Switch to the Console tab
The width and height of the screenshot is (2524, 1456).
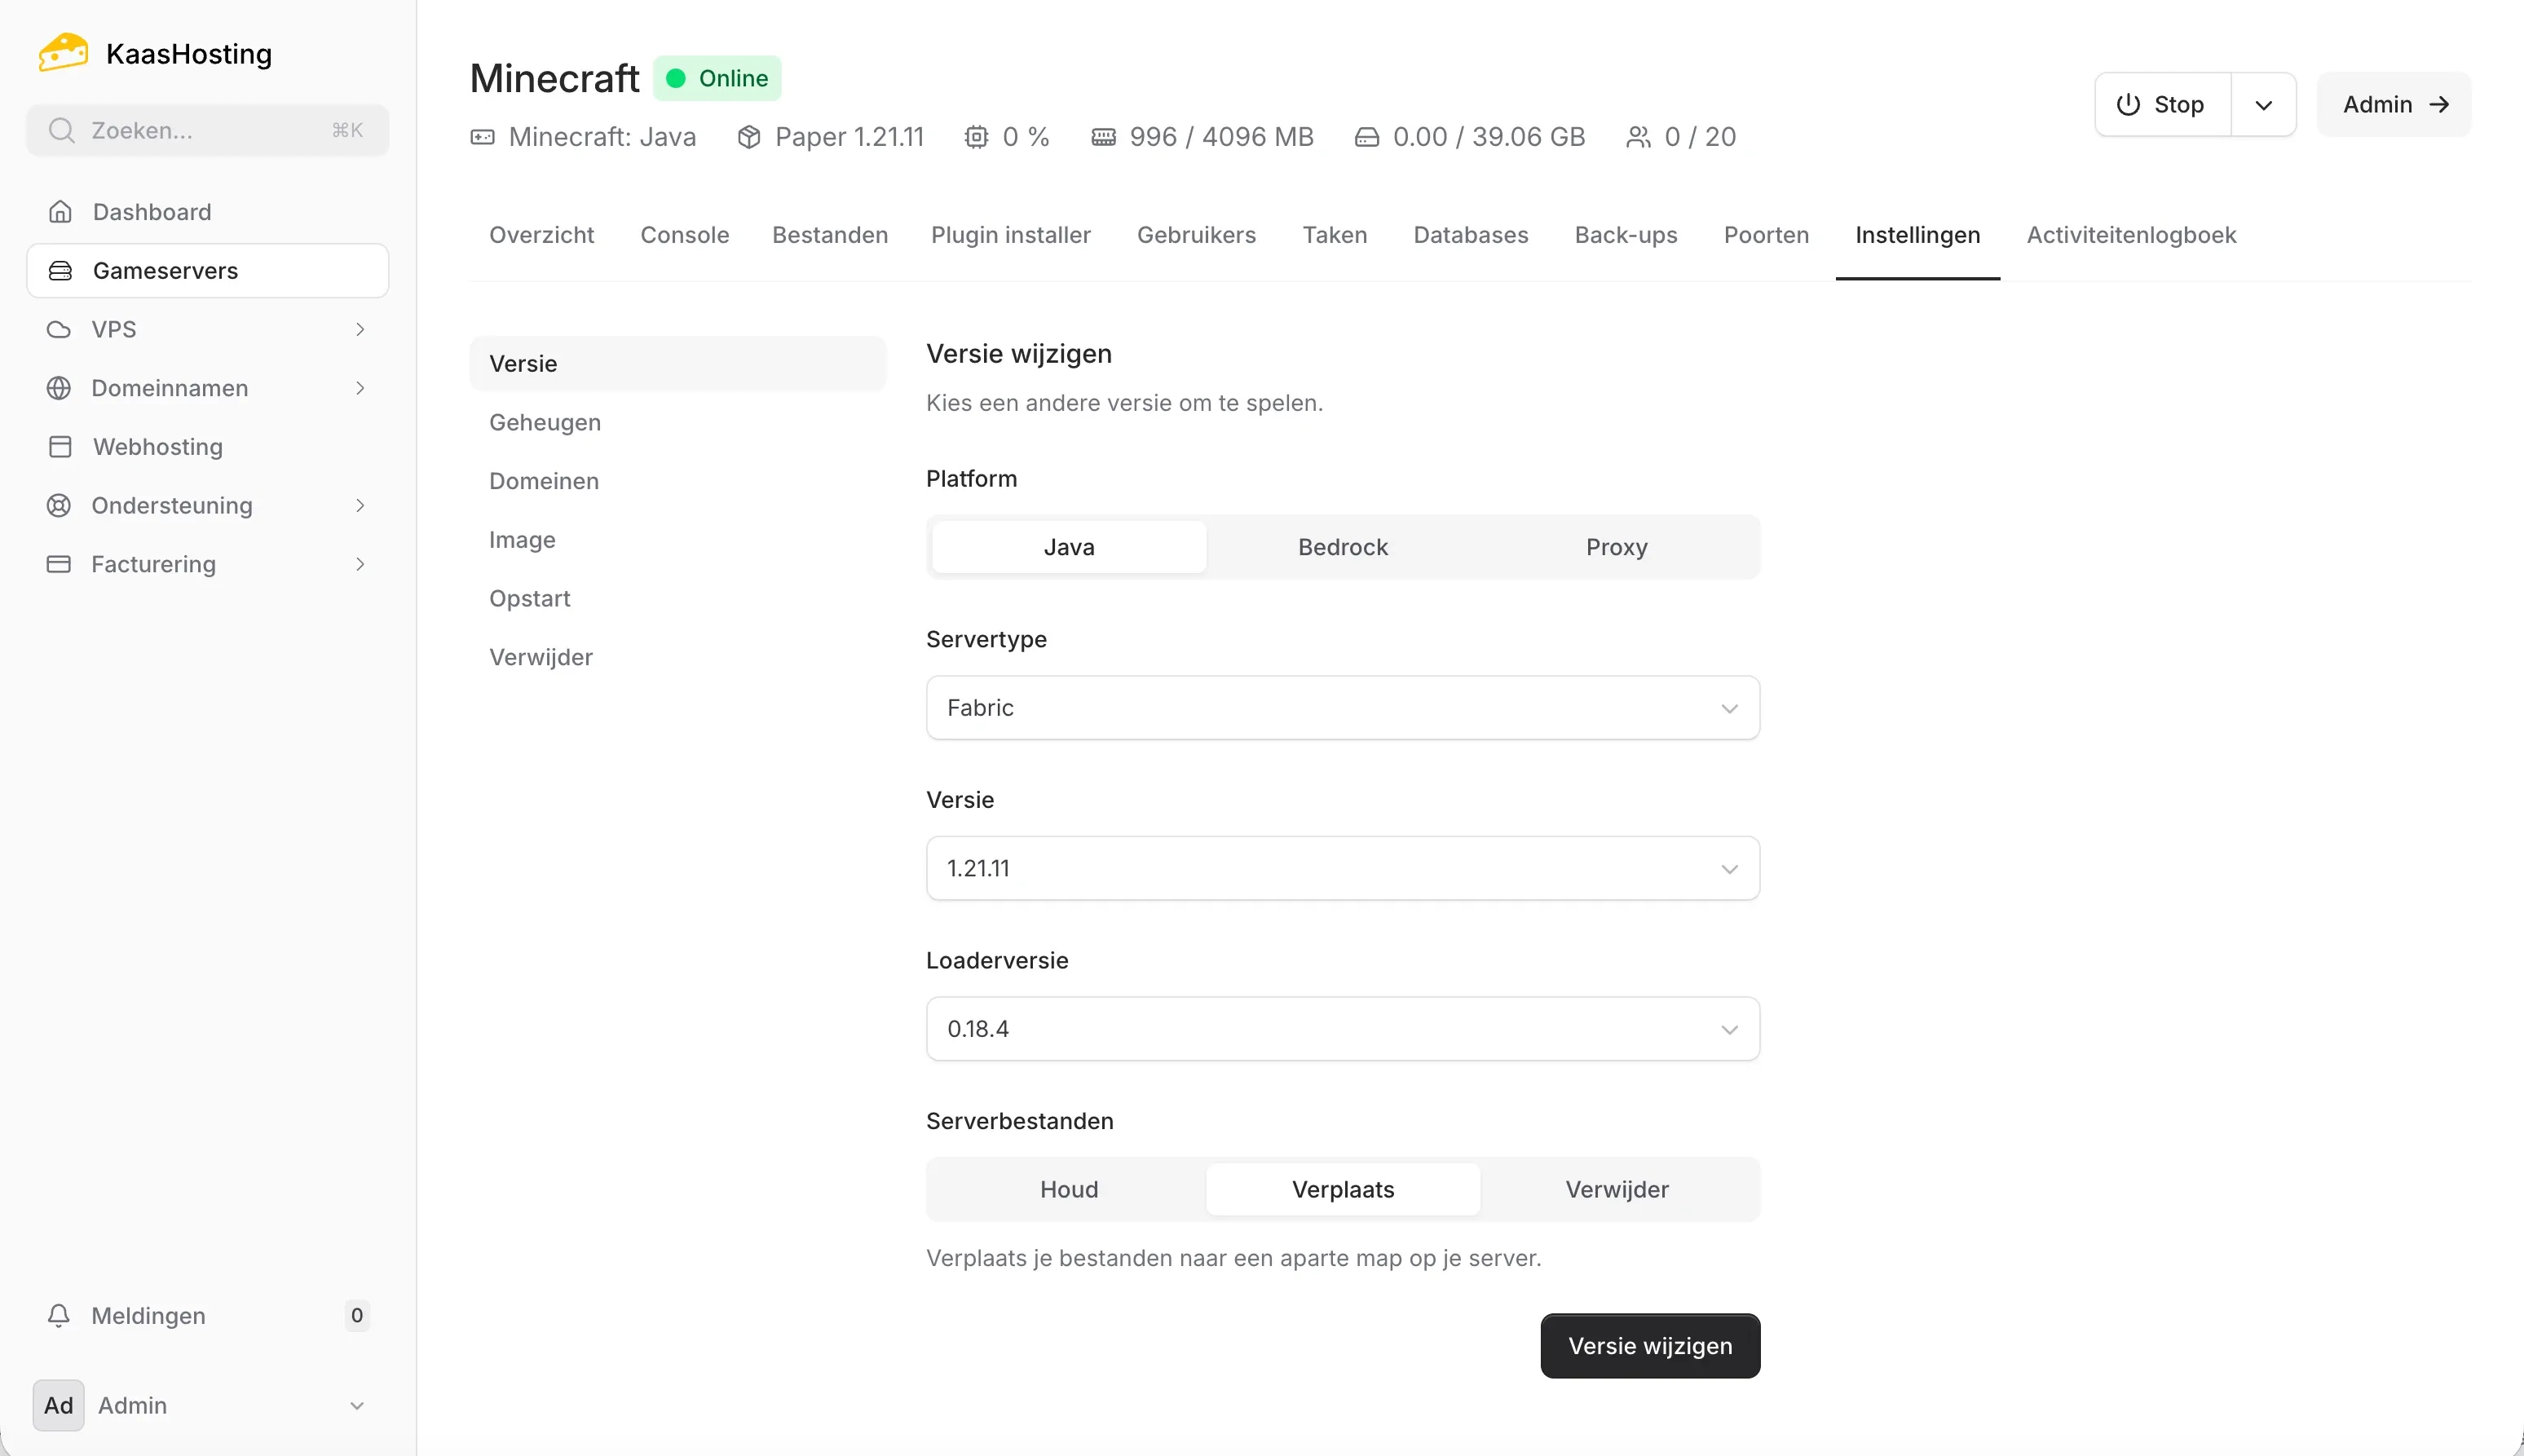tap(684, 235)
